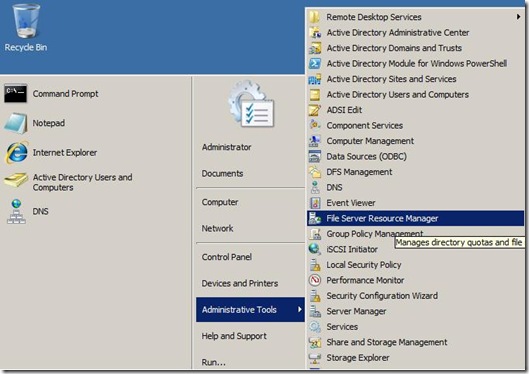Click the File Server Resource Manager icon
The image size is (529, 374).
pos(315,219)
